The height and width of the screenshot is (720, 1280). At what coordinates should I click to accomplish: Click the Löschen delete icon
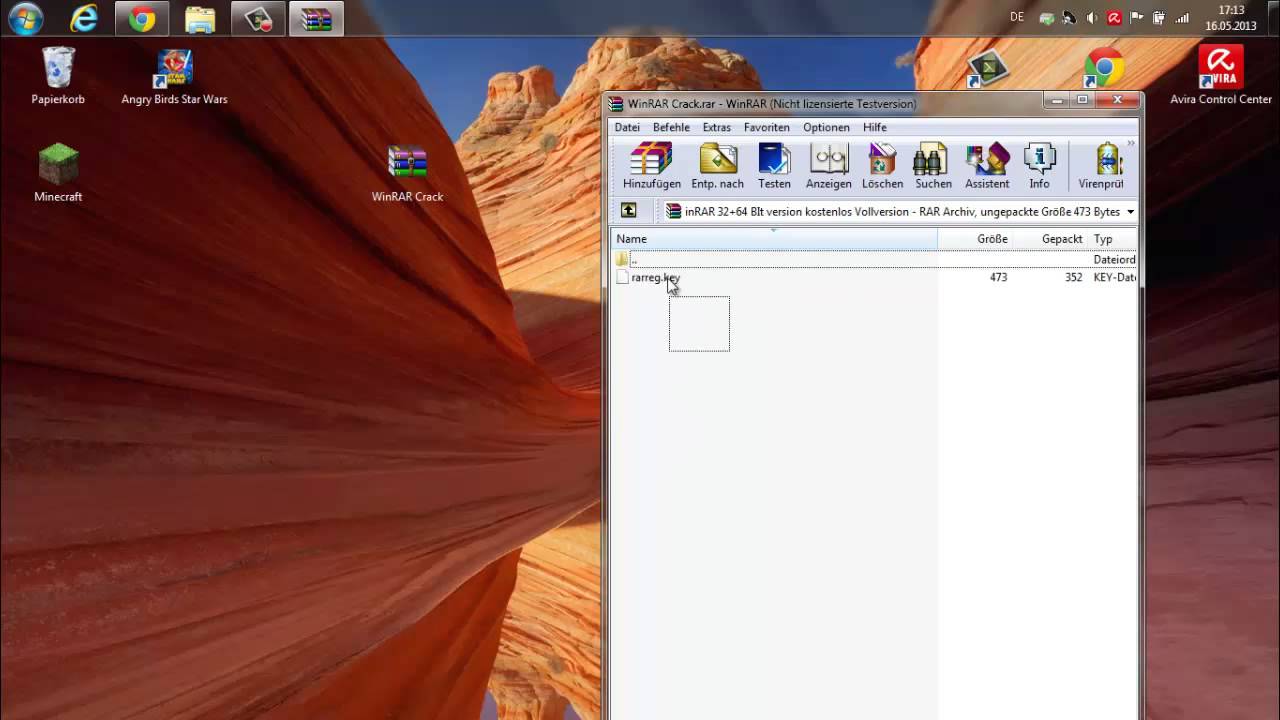pos(882,166)
